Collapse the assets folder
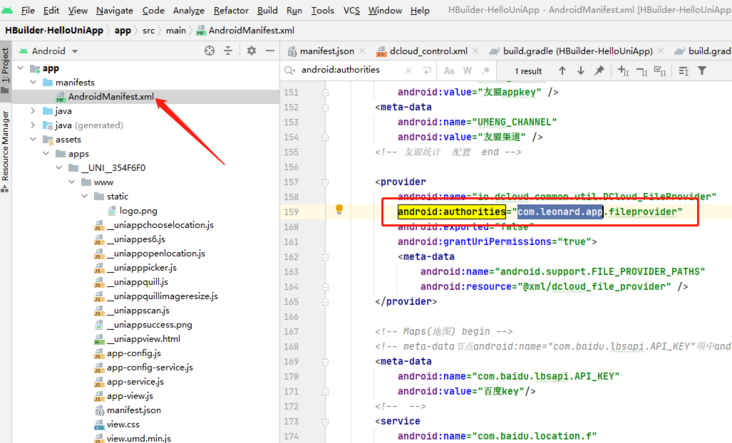This screenshot has height=443, width=732. pyautogui.click(x=33, y=139)
